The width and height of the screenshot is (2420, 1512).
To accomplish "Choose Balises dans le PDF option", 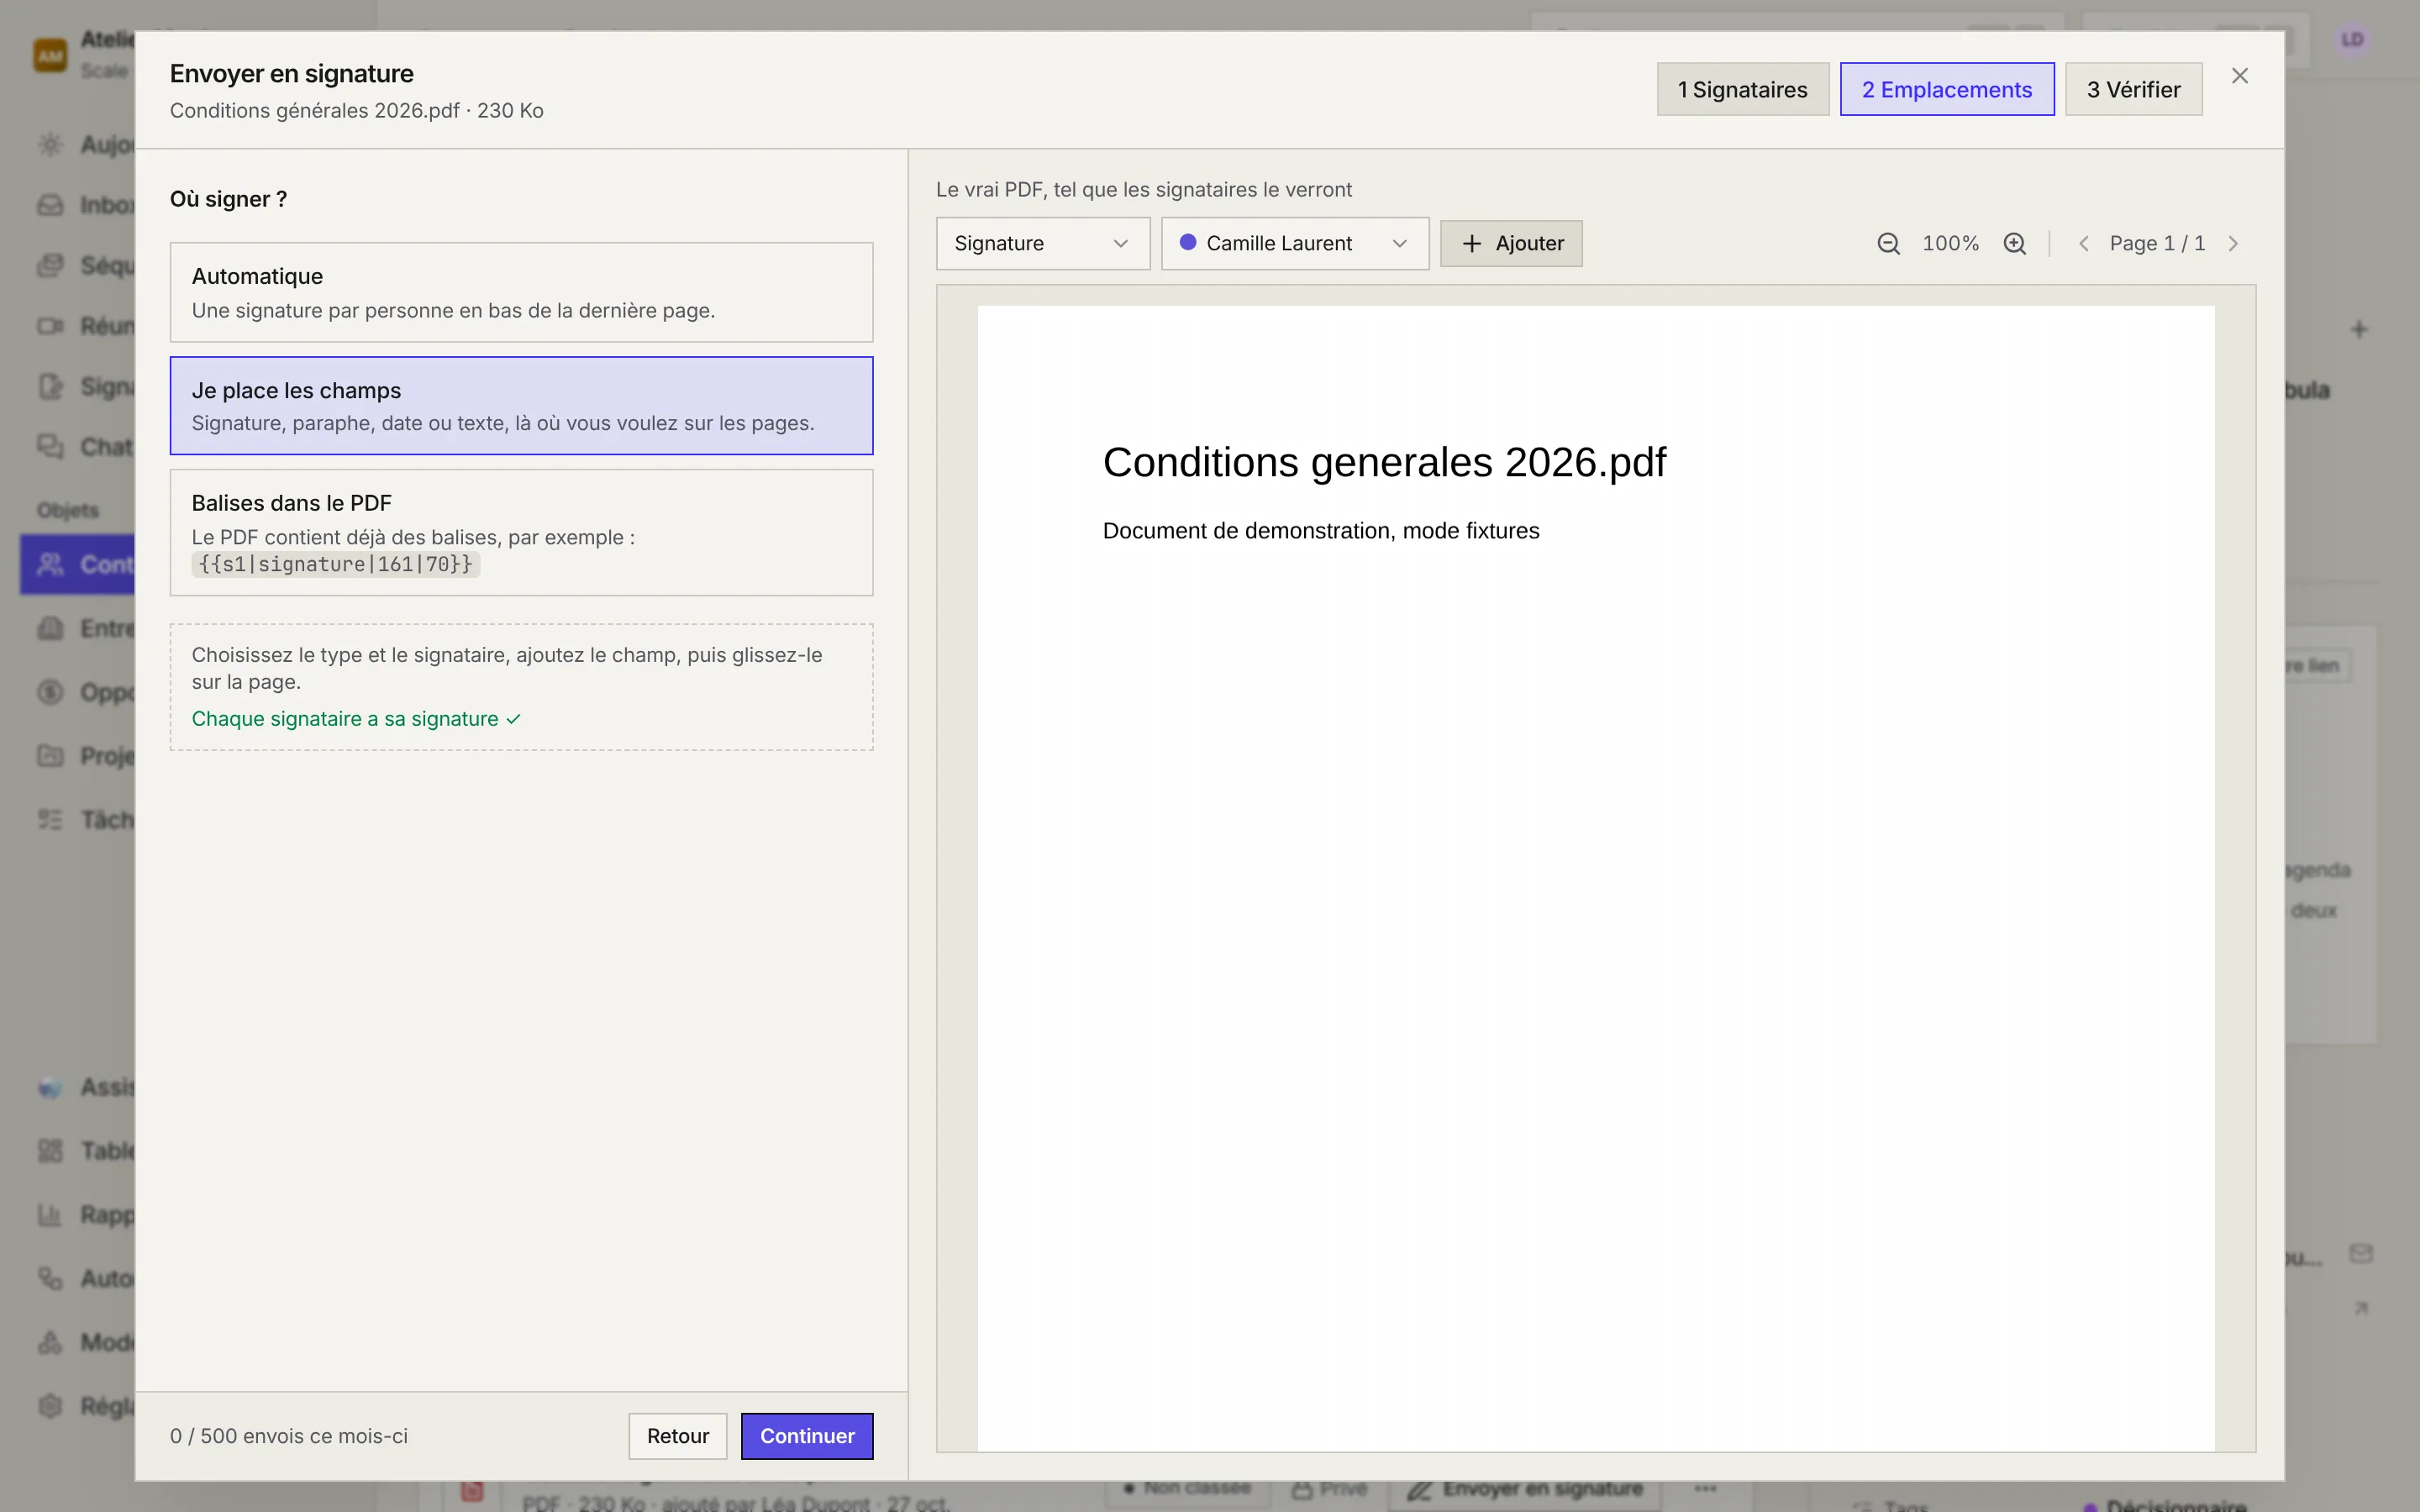I will pyautogui.click(x=521, y=532).
